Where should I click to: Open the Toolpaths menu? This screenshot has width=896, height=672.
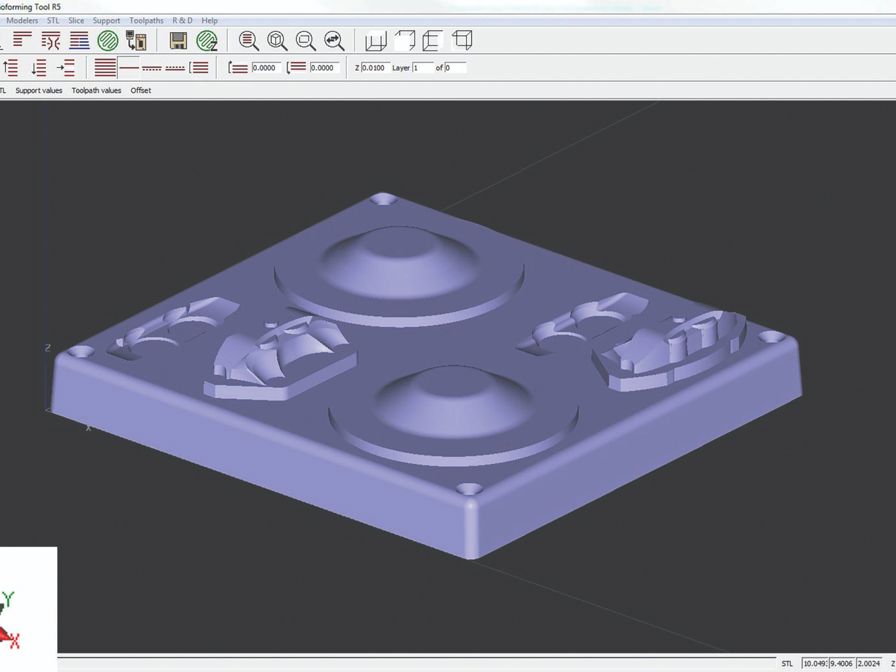146,20
